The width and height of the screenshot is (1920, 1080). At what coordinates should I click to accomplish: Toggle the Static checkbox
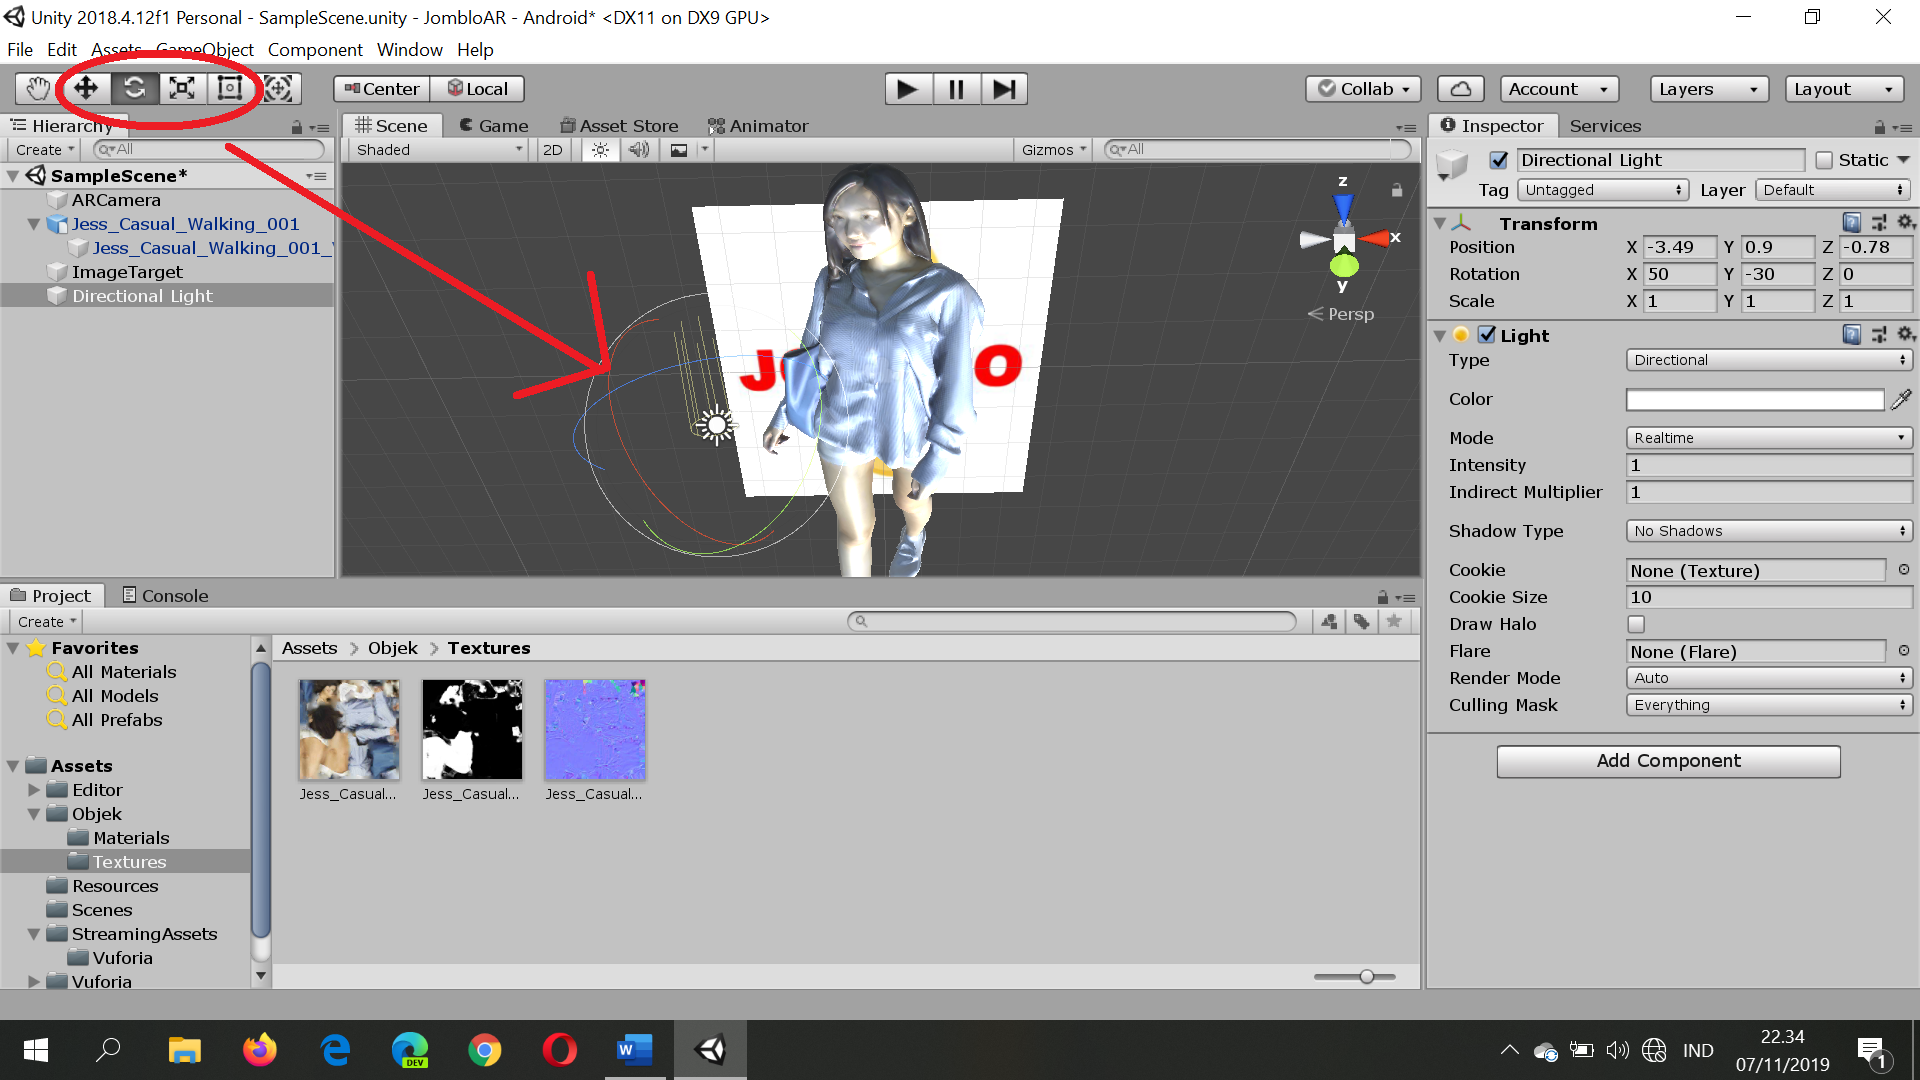click(1824, 160)
